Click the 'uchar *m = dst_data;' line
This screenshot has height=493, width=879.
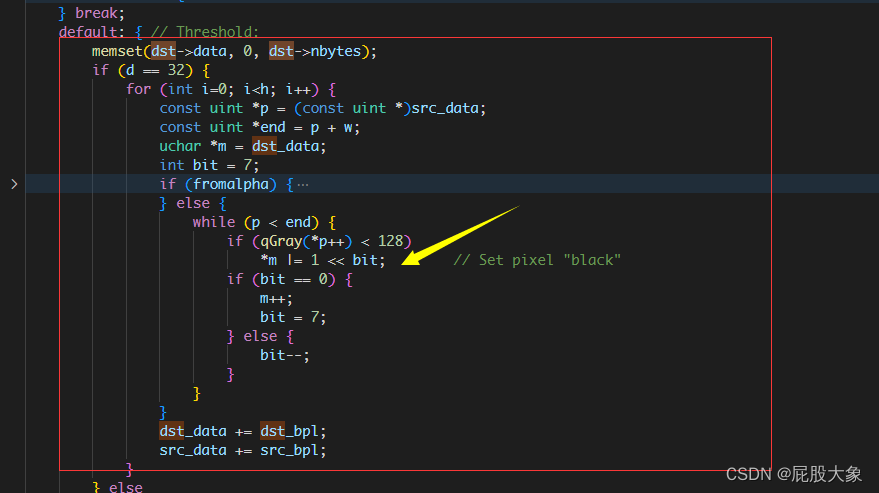click(242, 146)
